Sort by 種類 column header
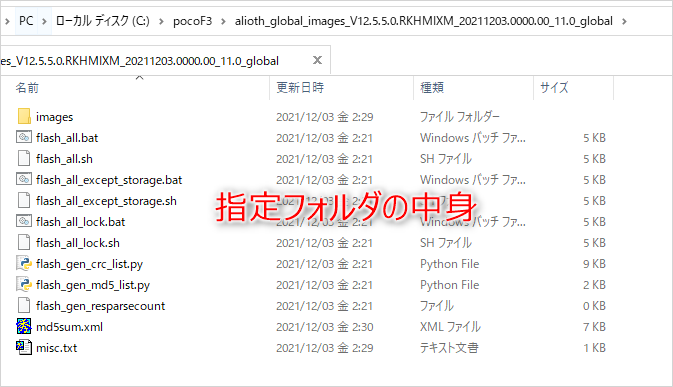This screenshot has width=673, height=387. pyautogui.click(x=432, y=88)
